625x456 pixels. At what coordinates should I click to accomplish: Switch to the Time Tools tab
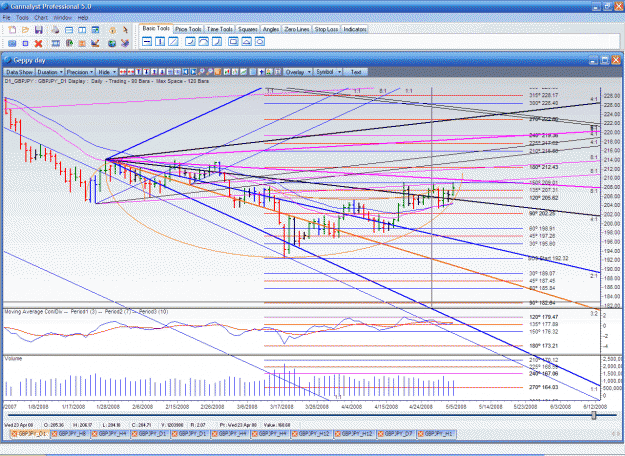point(220,29)
